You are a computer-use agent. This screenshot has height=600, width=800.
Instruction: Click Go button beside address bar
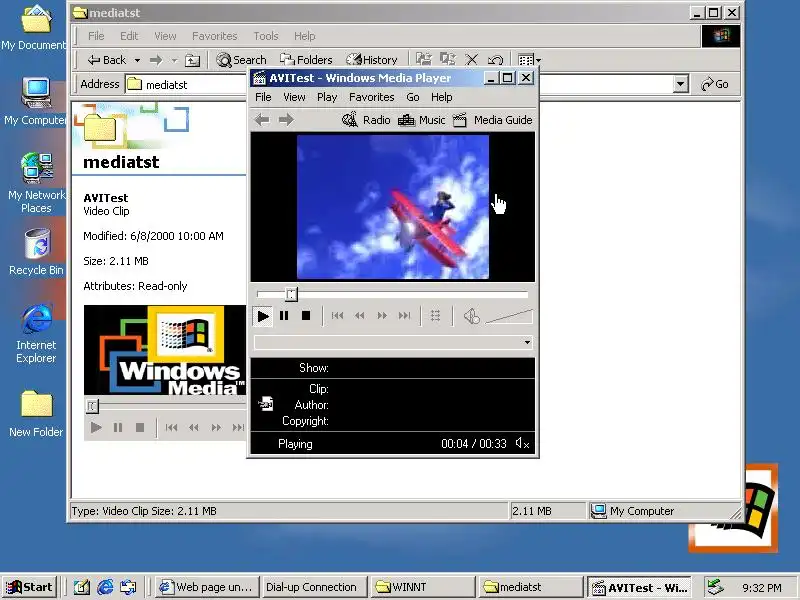[x=715, y=84]
